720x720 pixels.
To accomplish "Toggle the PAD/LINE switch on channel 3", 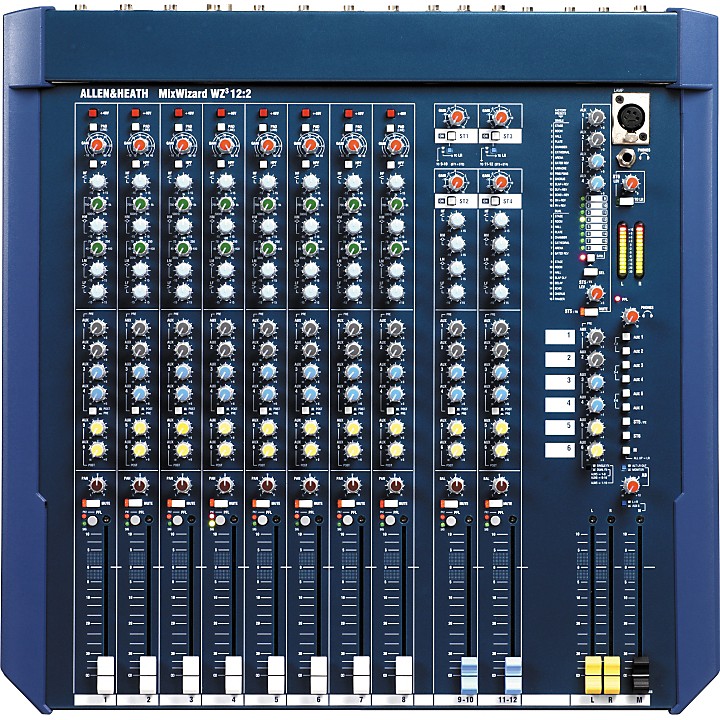I will pyautogui.click(x=178, y=127).
